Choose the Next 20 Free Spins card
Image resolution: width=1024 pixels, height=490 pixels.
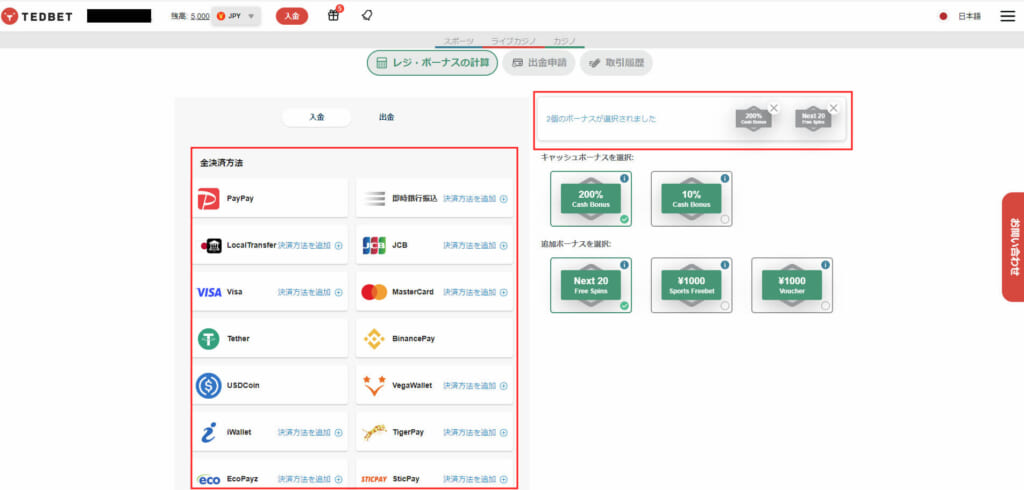[x=591, y=286]
